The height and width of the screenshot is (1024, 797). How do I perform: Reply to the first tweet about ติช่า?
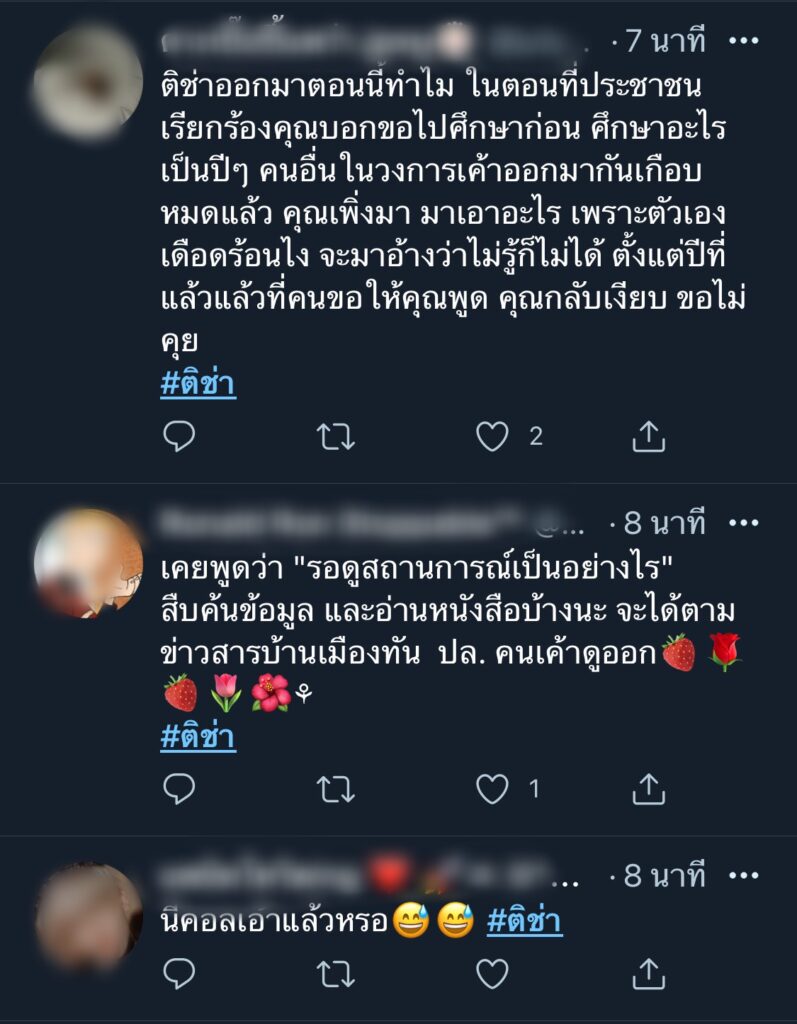[179, 436]
